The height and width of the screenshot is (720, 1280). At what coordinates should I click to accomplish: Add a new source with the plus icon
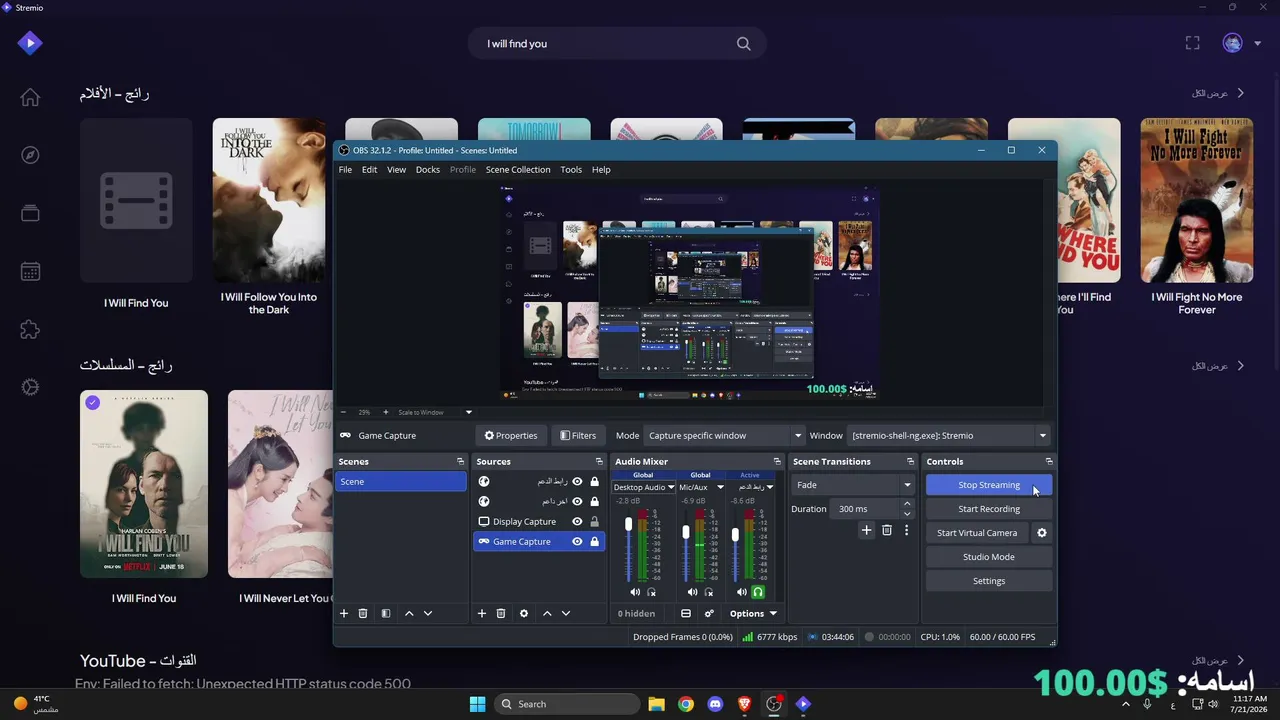tap(482, 613)
